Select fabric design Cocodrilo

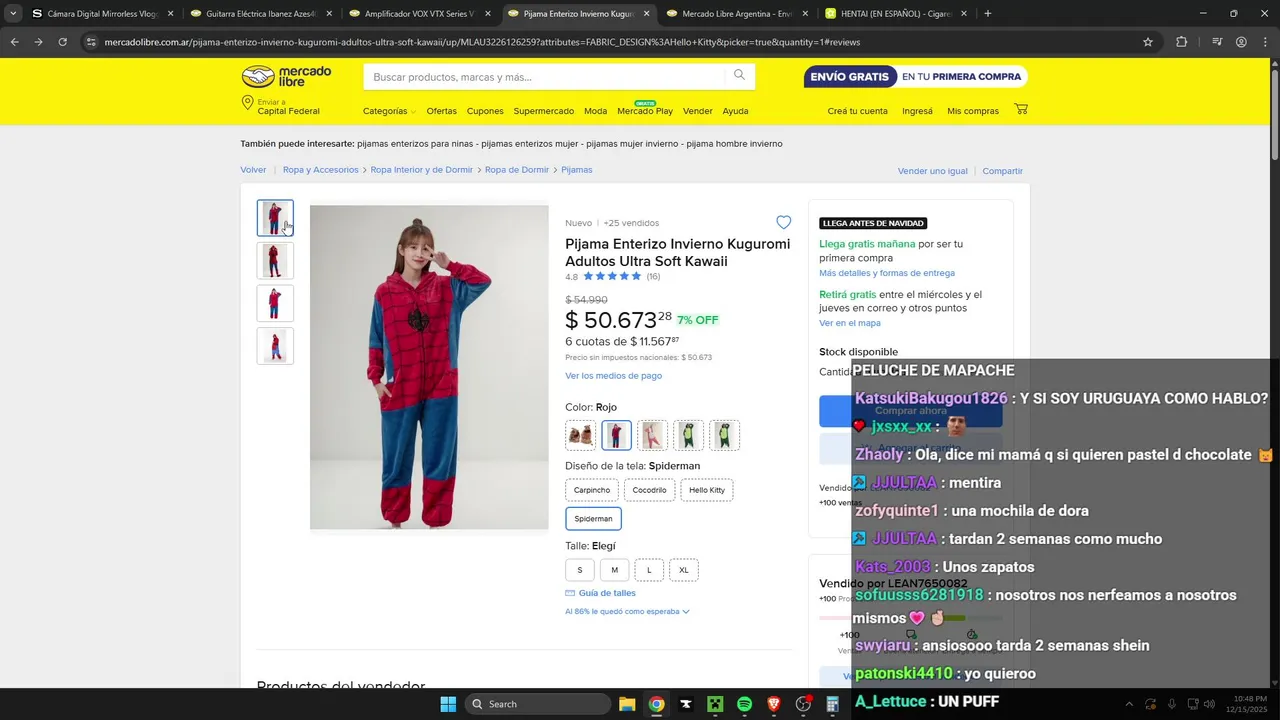click(649, 490)
